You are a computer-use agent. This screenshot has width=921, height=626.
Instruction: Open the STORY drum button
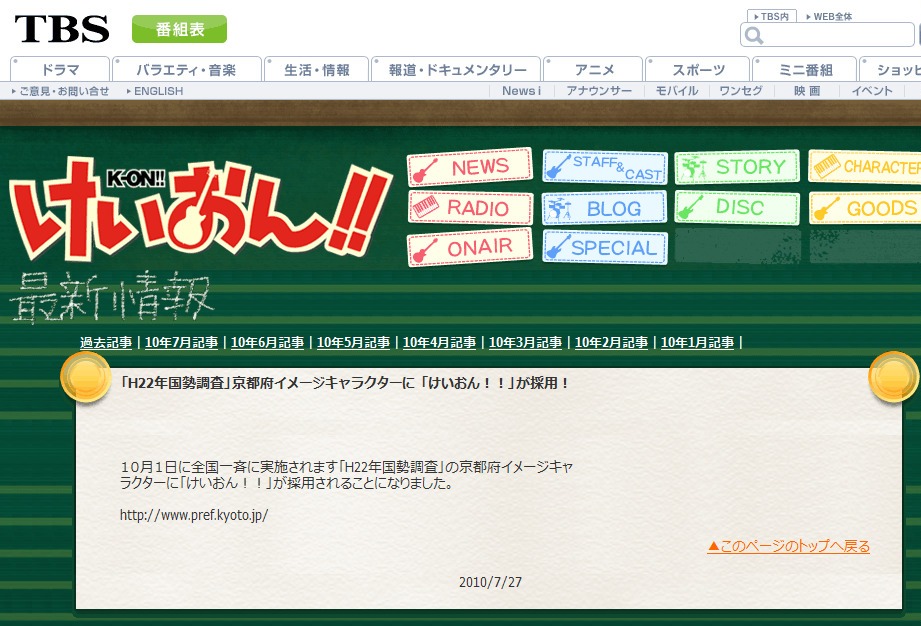[x=737, y=167]
